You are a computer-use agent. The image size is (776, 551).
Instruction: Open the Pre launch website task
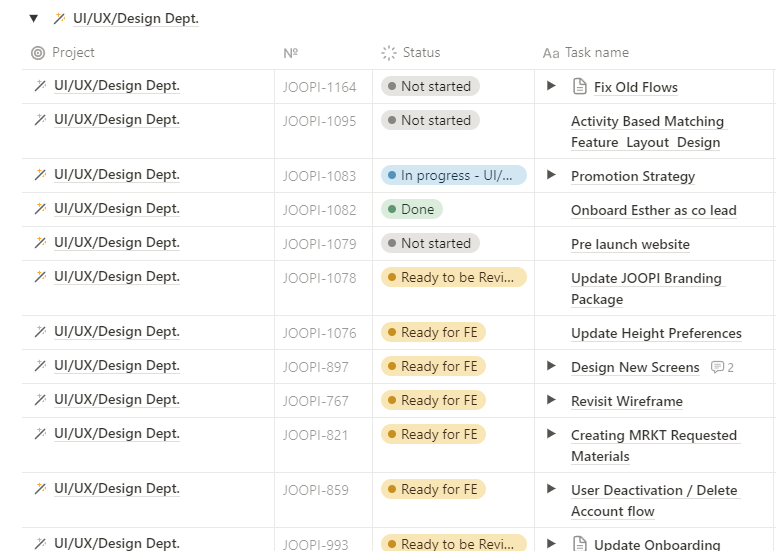pos(630,245)
